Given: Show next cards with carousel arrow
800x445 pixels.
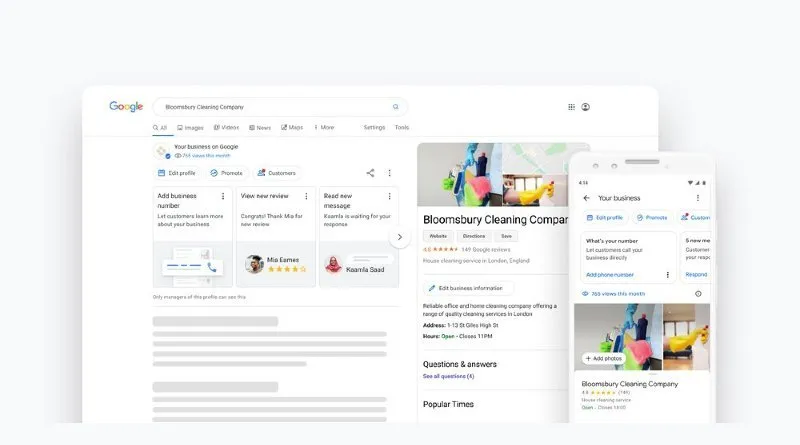Looking at the screenshot, I should pyautogui.click(x=399, y=237).
